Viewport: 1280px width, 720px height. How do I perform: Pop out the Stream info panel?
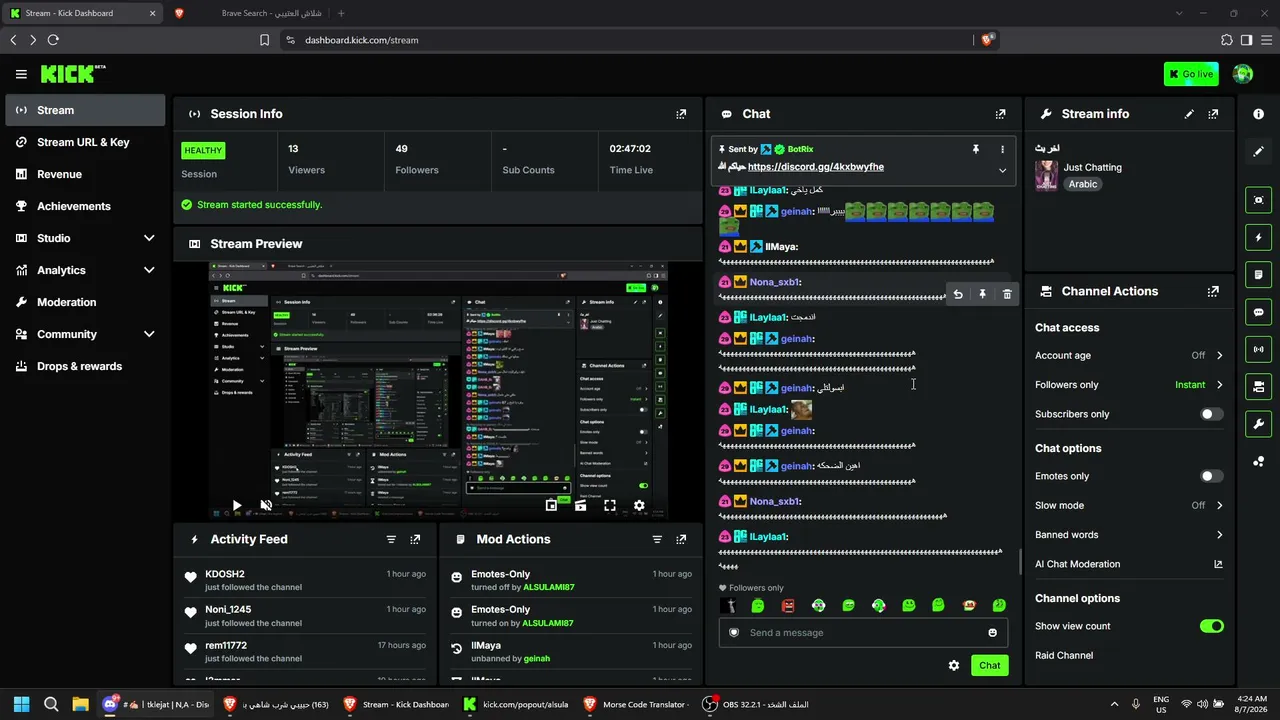coord(1213,114)
